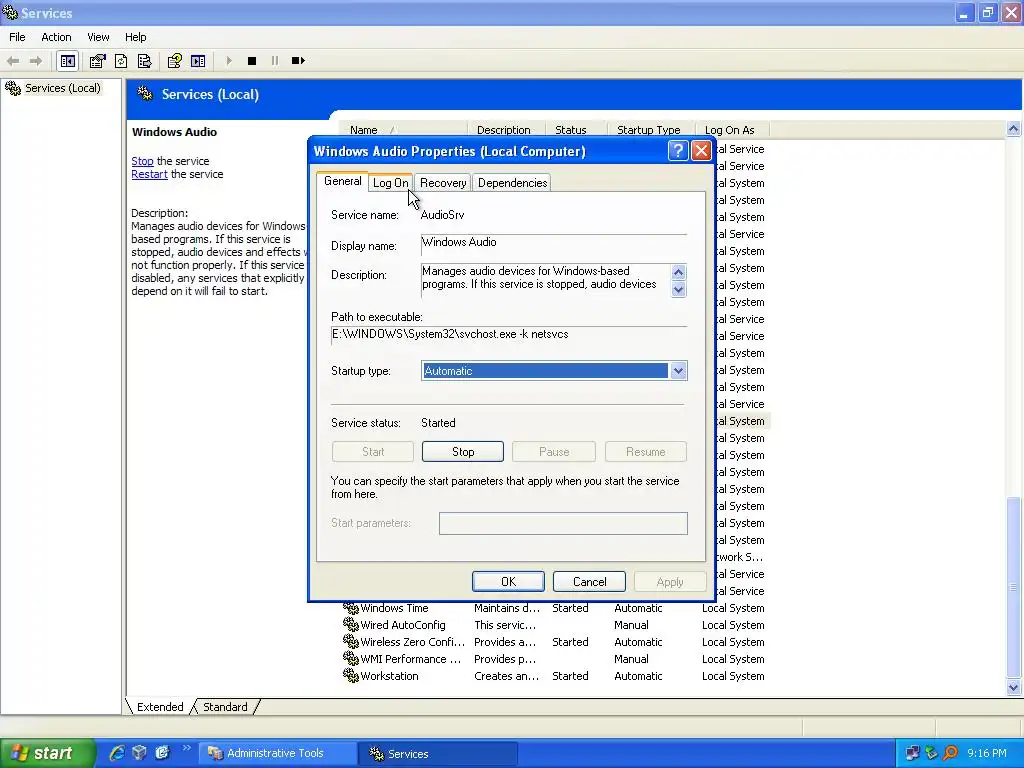Click the clock showing 9:16 PM
Viewport: 1024px width, 768px height.
[x=987, y=753]
